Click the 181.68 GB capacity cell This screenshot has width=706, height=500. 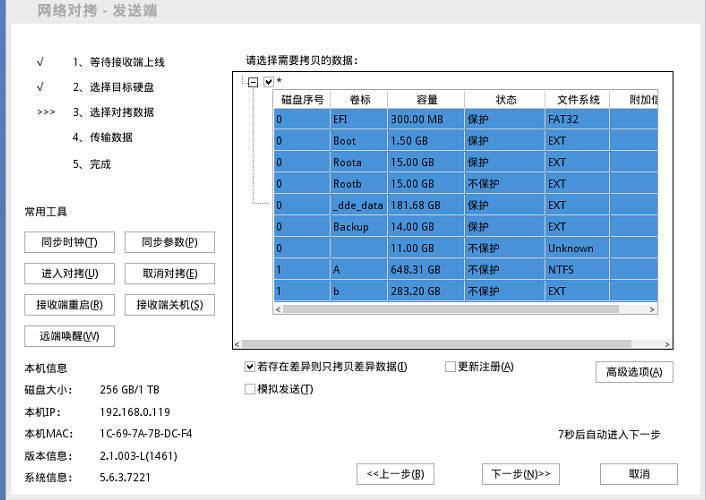pyautogui.click(x=425, y=205)
